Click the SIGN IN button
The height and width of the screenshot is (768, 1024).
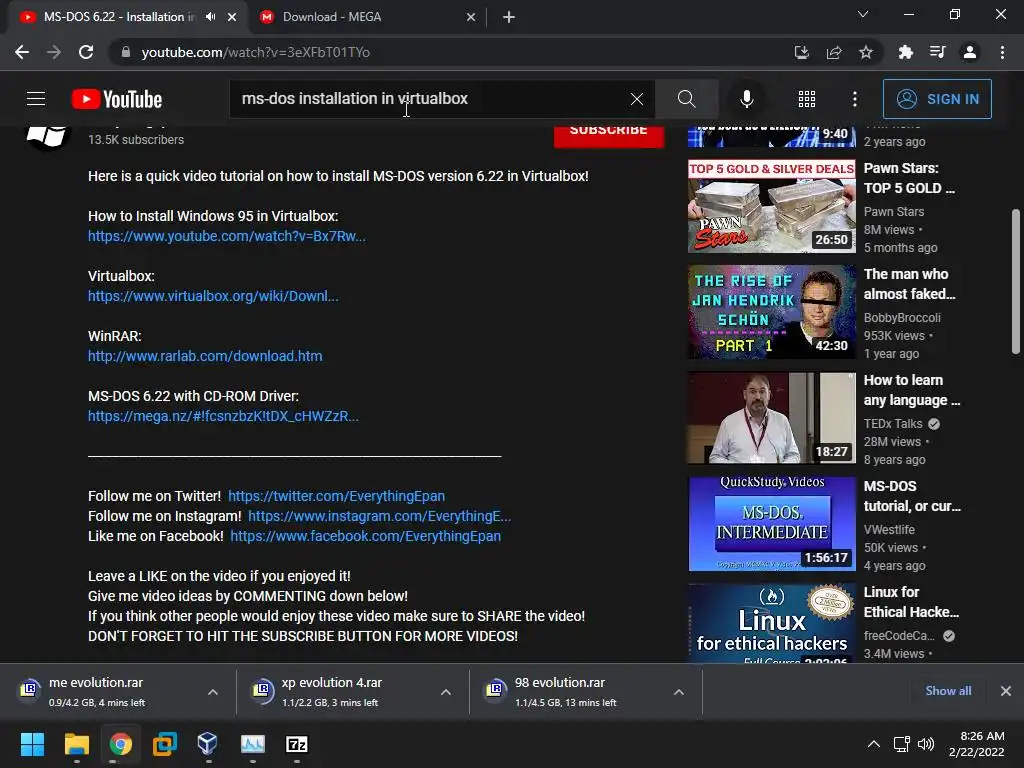coord(936,99)
